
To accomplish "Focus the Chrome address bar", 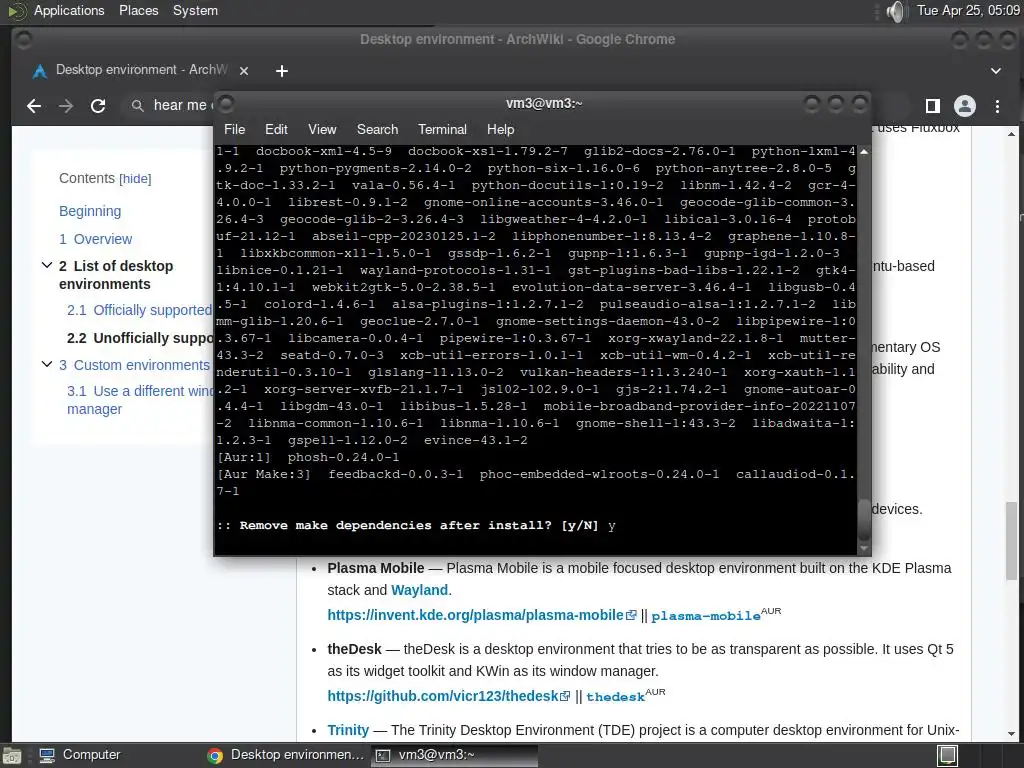I will (178, 106).
